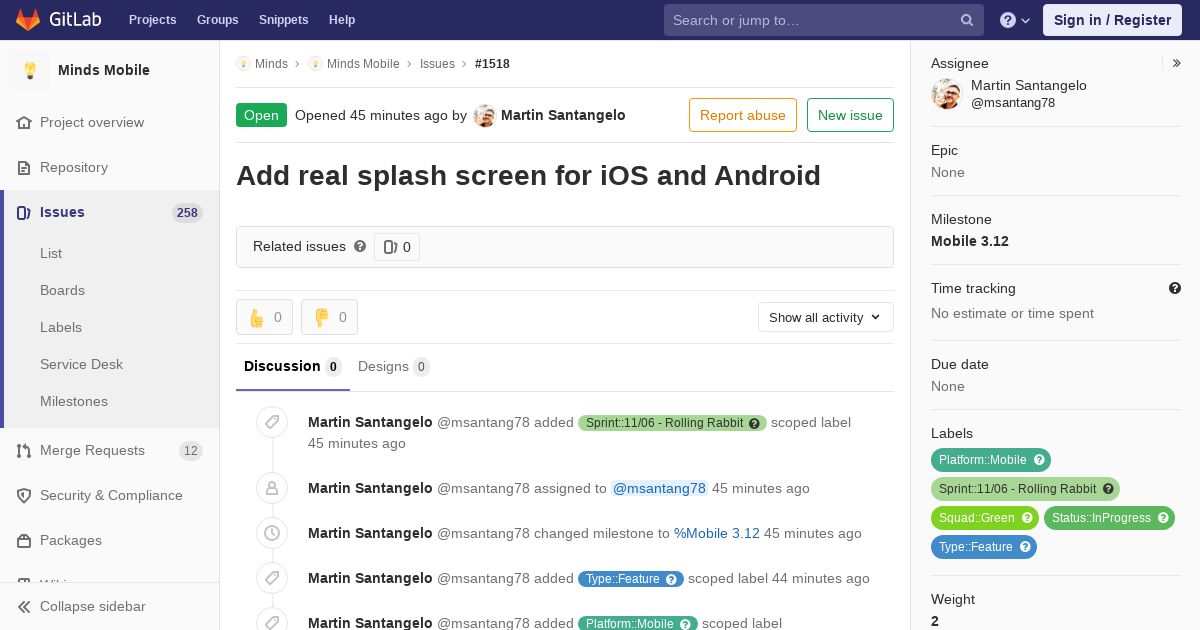This screenshot has width=1200, height=630.
Task: Click help icon on Platform::Mobile sidebar label
Action: (1039, 460)
